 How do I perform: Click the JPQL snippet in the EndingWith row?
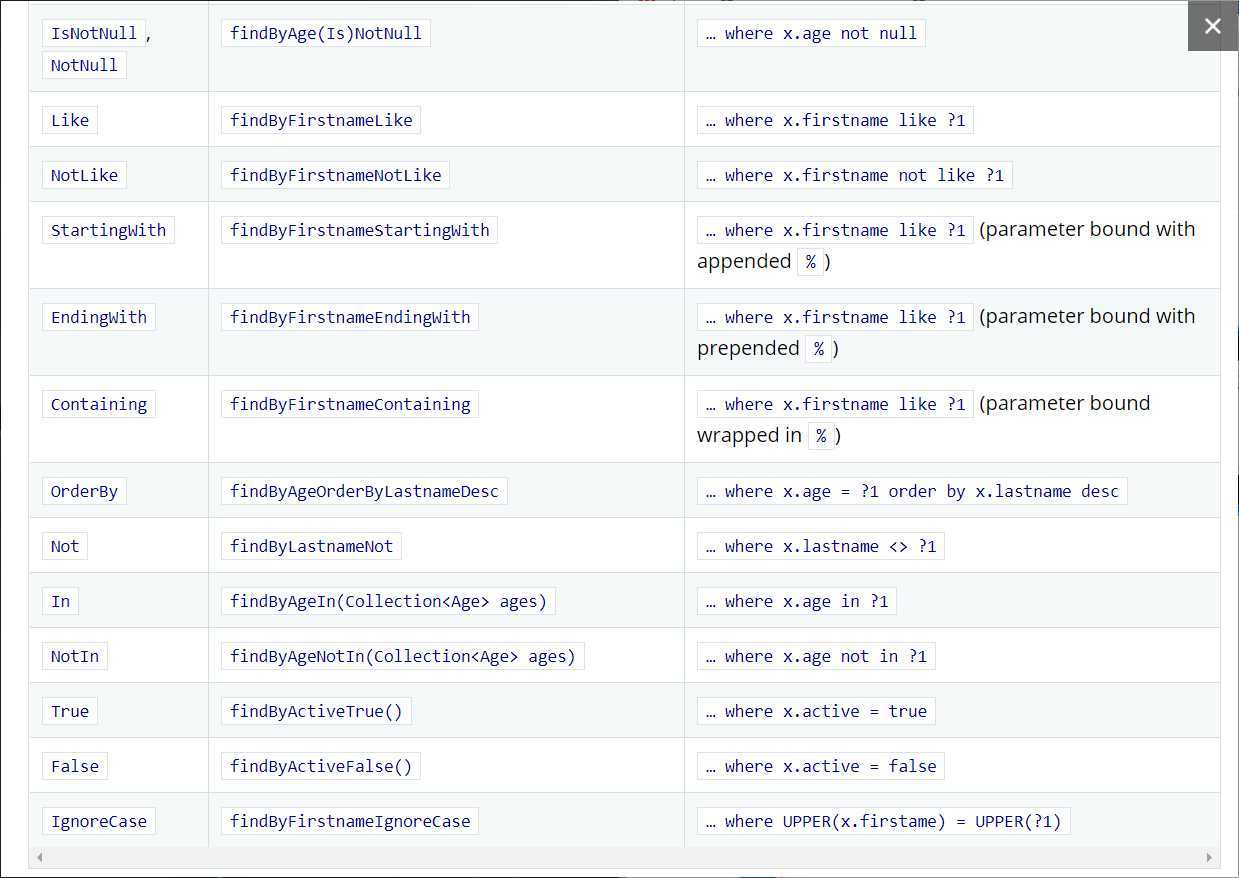[x=835, y=317]
